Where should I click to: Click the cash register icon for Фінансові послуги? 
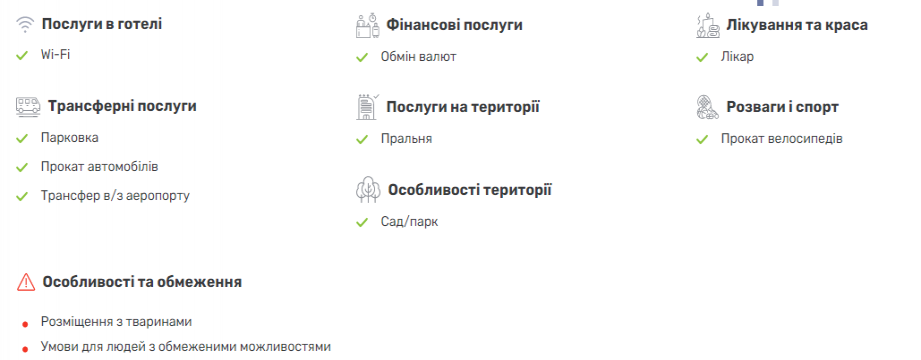click(x=368, y=26)
